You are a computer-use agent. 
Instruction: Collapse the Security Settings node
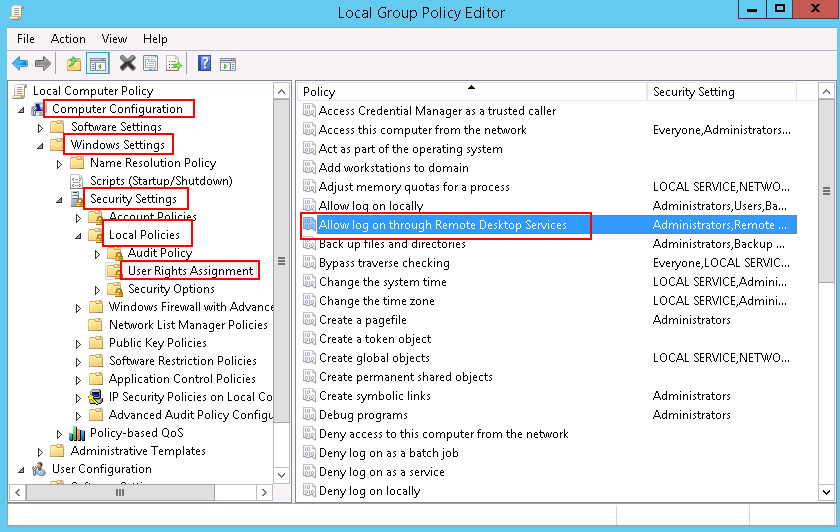tap(59, 200)
